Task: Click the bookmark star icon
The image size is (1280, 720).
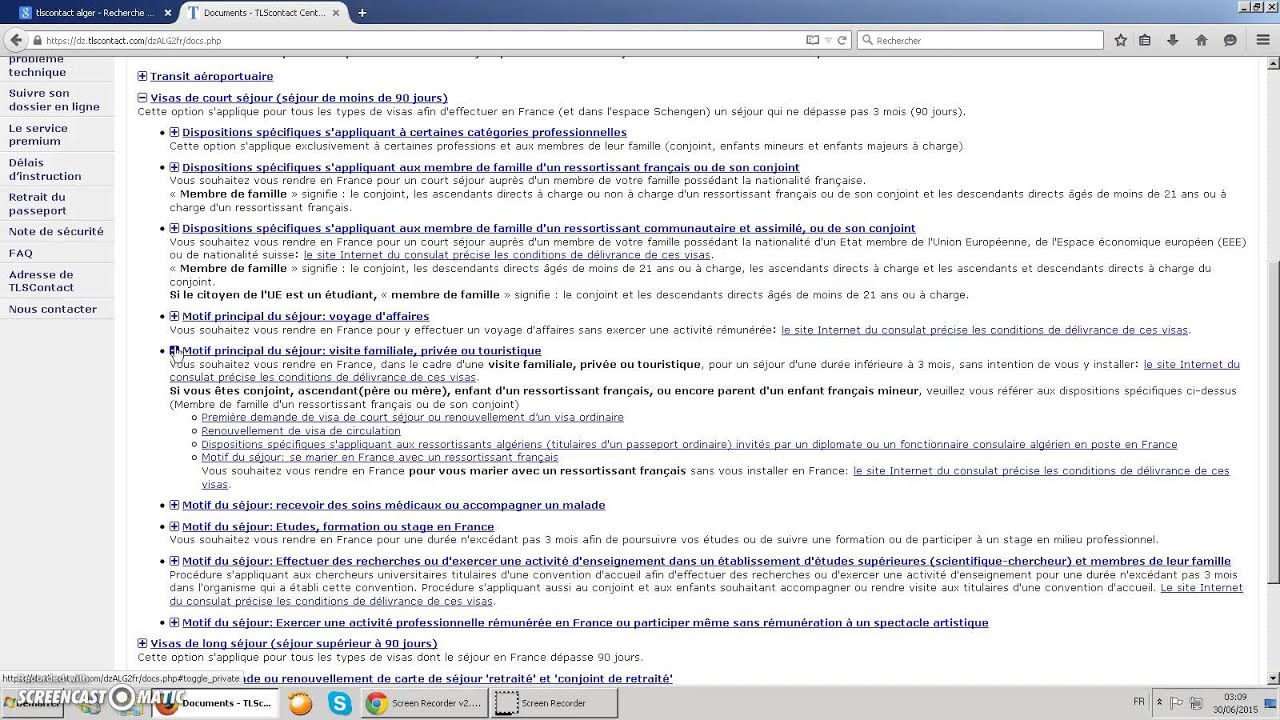Action: tap(1120, 41)
